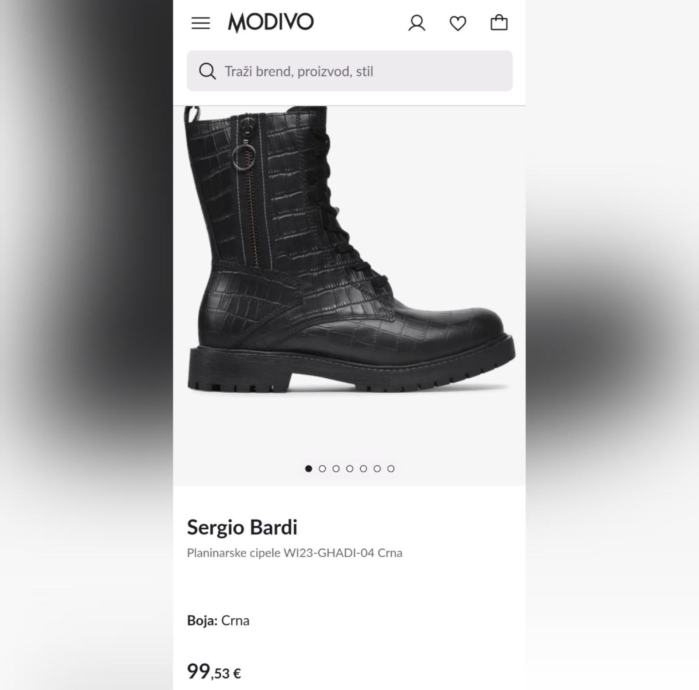This screenshot has width=699, height=690.
Task: Focus the 'Traži brend, proizvod, stil' field
Action: click(x=350, y=71)
